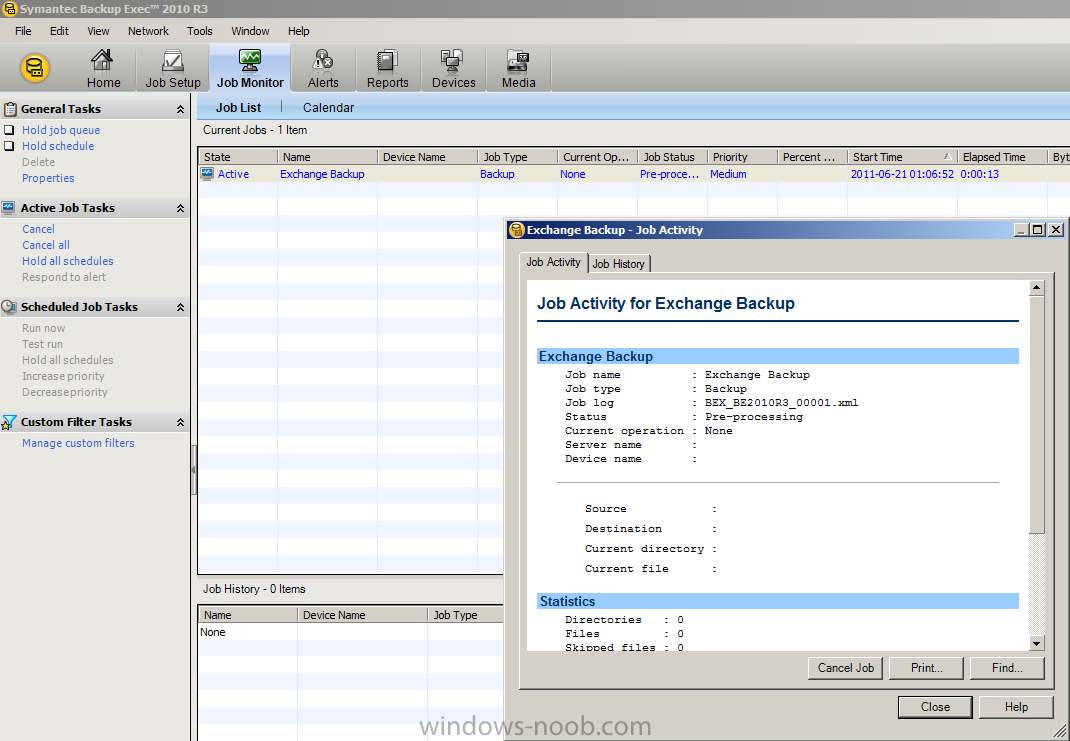Click the scroll up arrow in Job Activity
This screenshot has width=1070, height=741.
pos(1037,287)
